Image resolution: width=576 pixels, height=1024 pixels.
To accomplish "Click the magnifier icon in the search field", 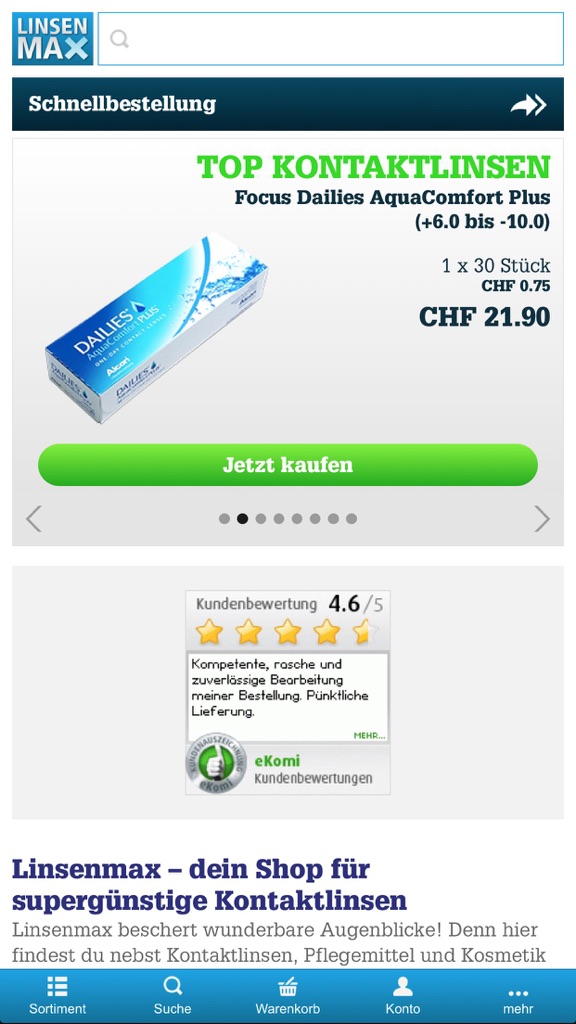I will point(120,39).
